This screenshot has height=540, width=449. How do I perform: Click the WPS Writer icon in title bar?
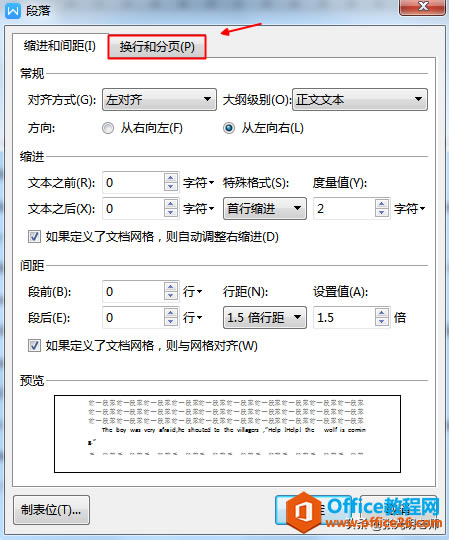(x=13, y=10)
